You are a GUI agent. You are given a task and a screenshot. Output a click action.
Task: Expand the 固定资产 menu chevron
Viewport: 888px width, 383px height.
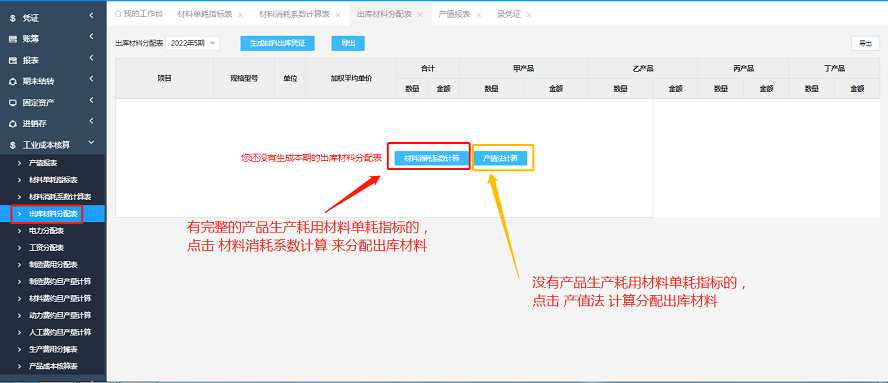[91, 101]
